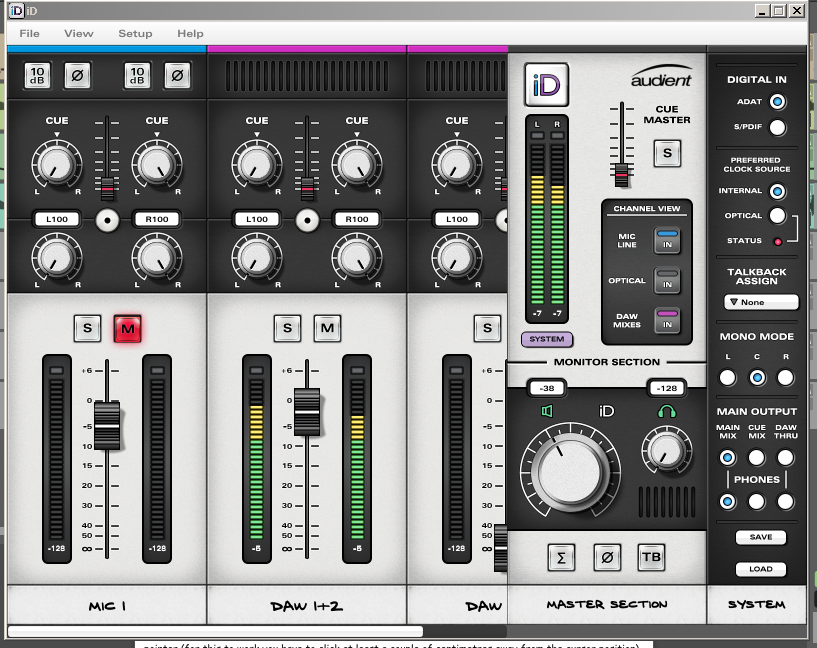
Task: Click the MIC 1 main fader handle
Action: coord(107,425)
